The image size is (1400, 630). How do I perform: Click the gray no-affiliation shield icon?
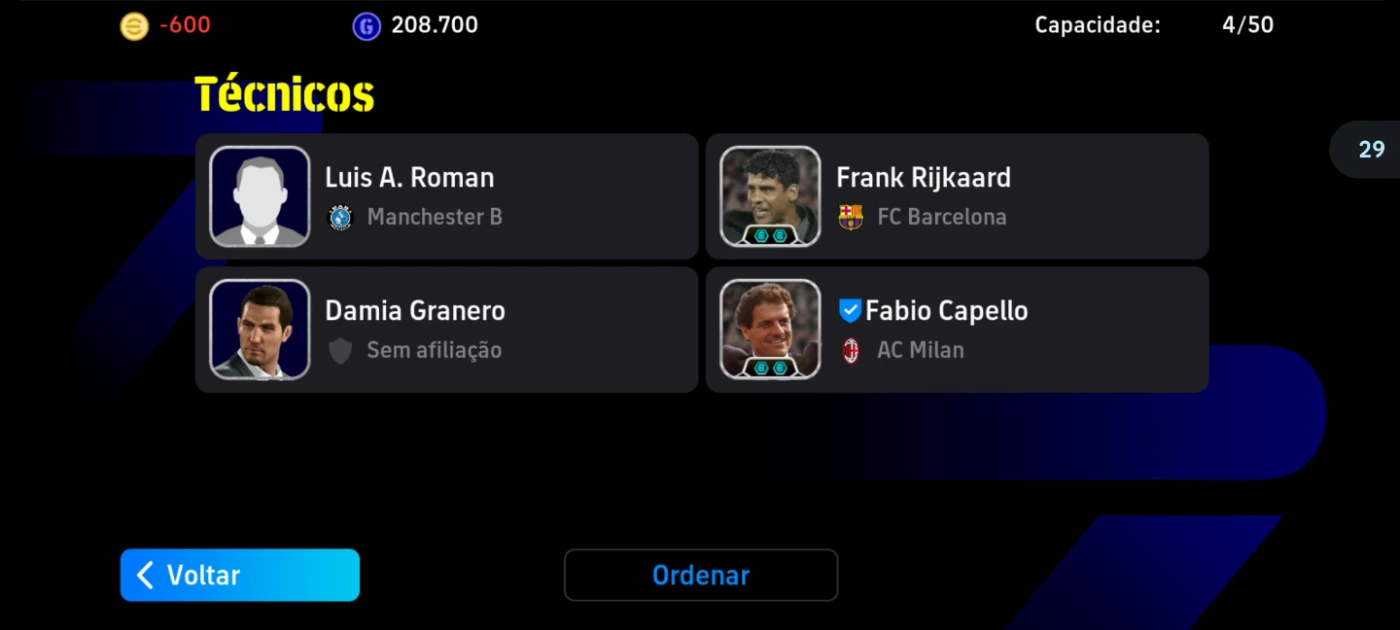point(341,350)
